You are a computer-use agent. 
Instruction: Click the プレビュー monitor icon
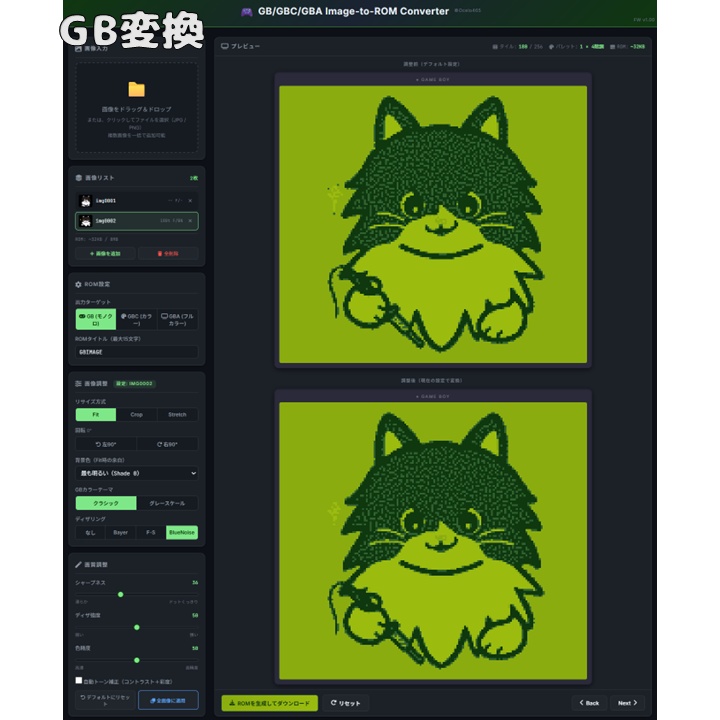pyautogui.click(x=225, y=46)
